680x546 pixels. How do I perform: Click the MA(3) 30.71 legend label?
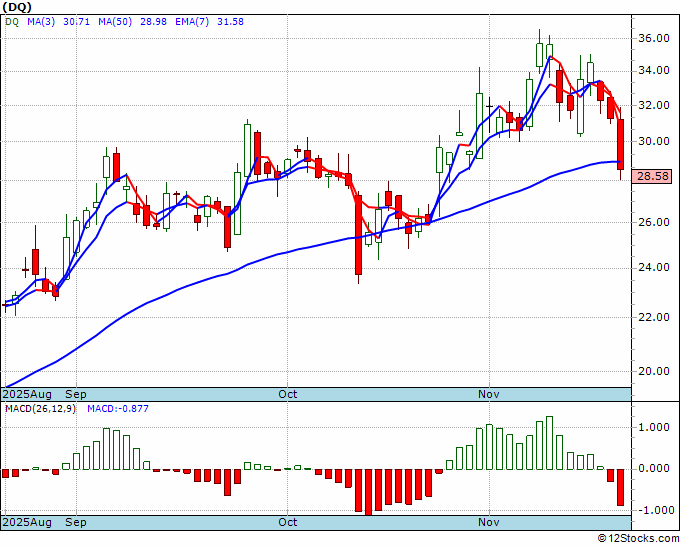pyautogui.click(x=59, y=21)
